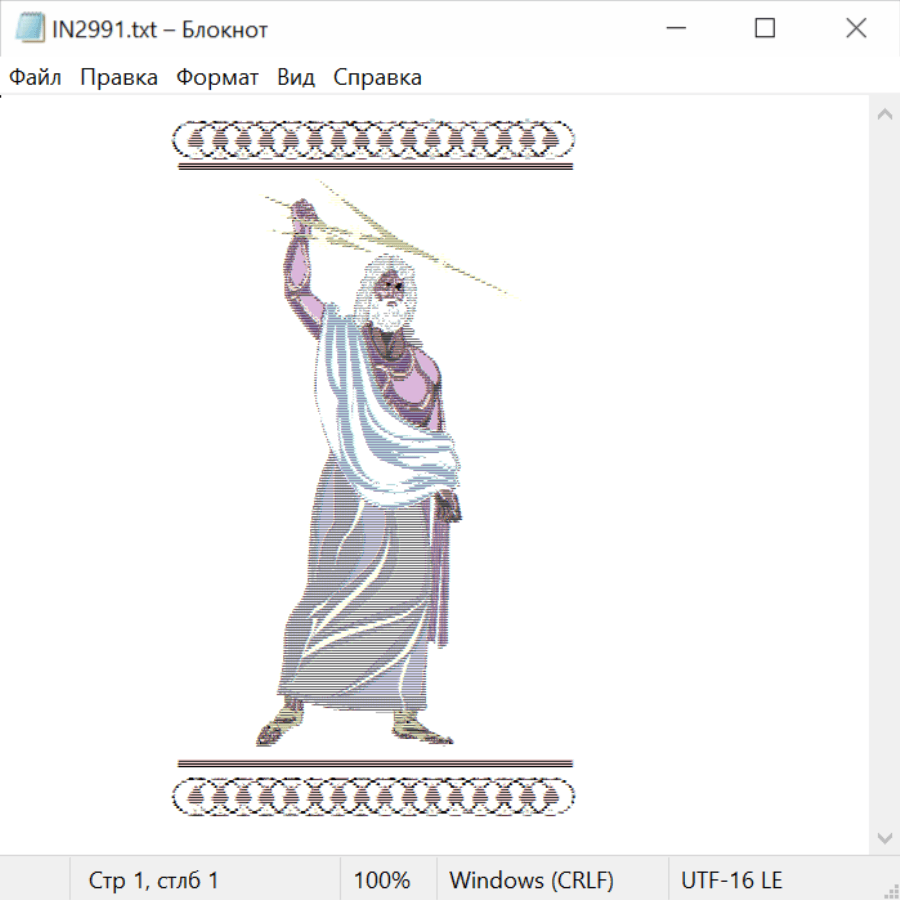
Task: Click the Windows (CRLF) line ending indicator
Action: [531, 880]
